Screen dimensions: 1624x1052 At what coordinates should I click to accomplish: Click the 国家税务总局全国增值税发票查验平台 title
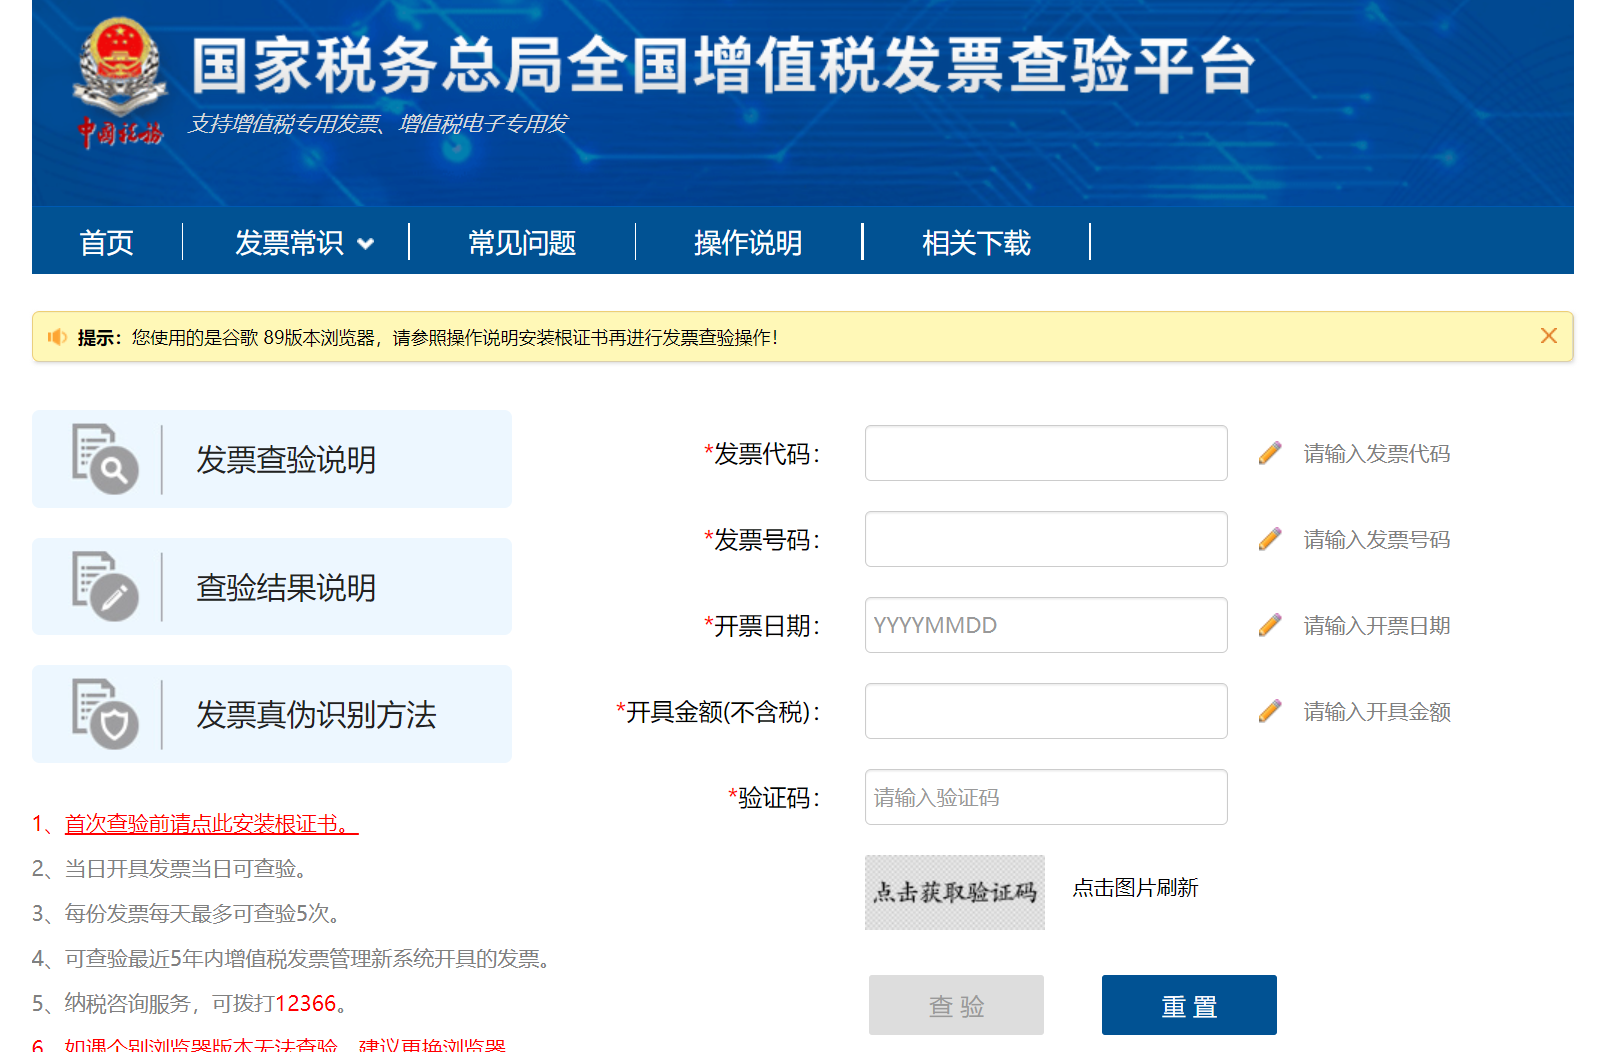(723, 66)
